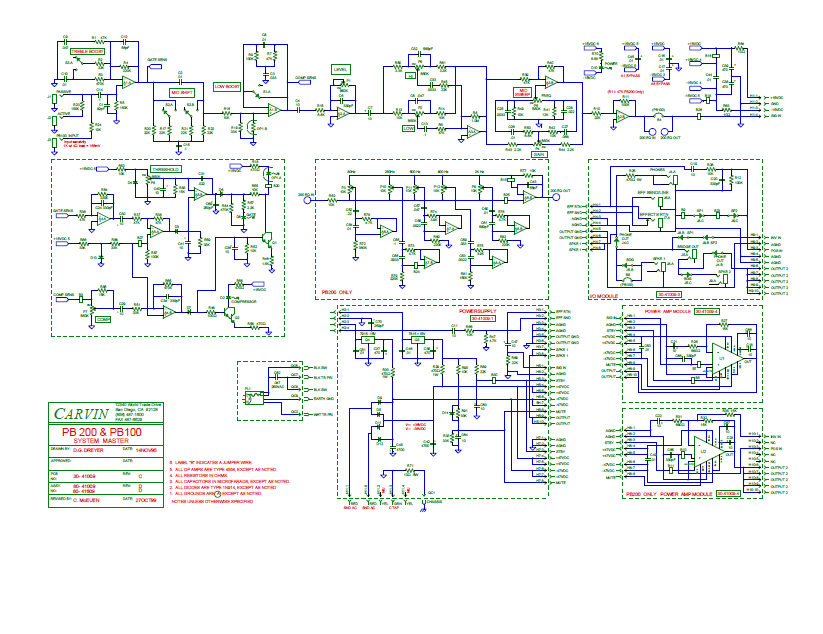Click the revision date "27OCT99"
Screen dimensions: 823x634
coord(145,500)
